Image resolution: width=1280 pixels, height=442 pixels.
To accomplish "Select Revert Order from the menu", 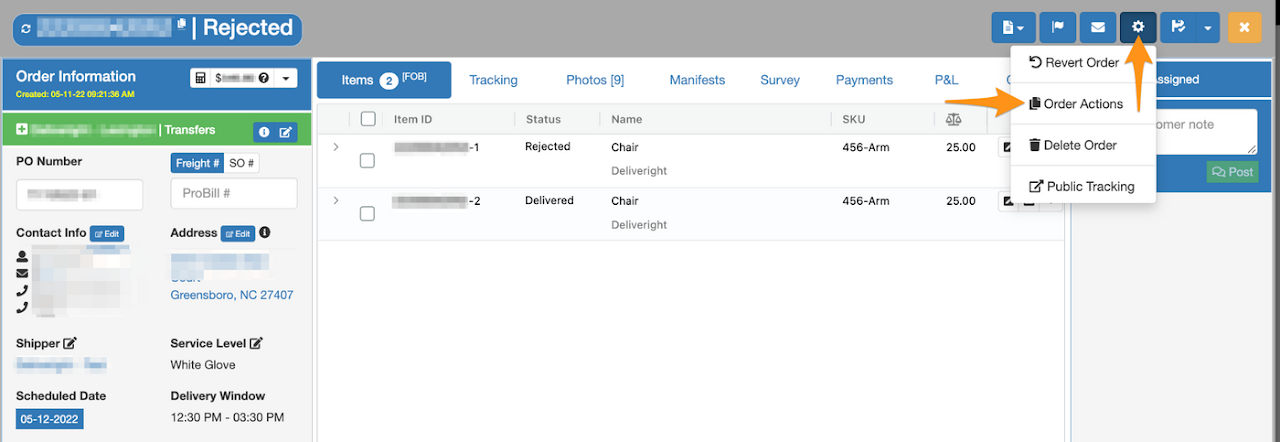I will [x=1083, y=62].
